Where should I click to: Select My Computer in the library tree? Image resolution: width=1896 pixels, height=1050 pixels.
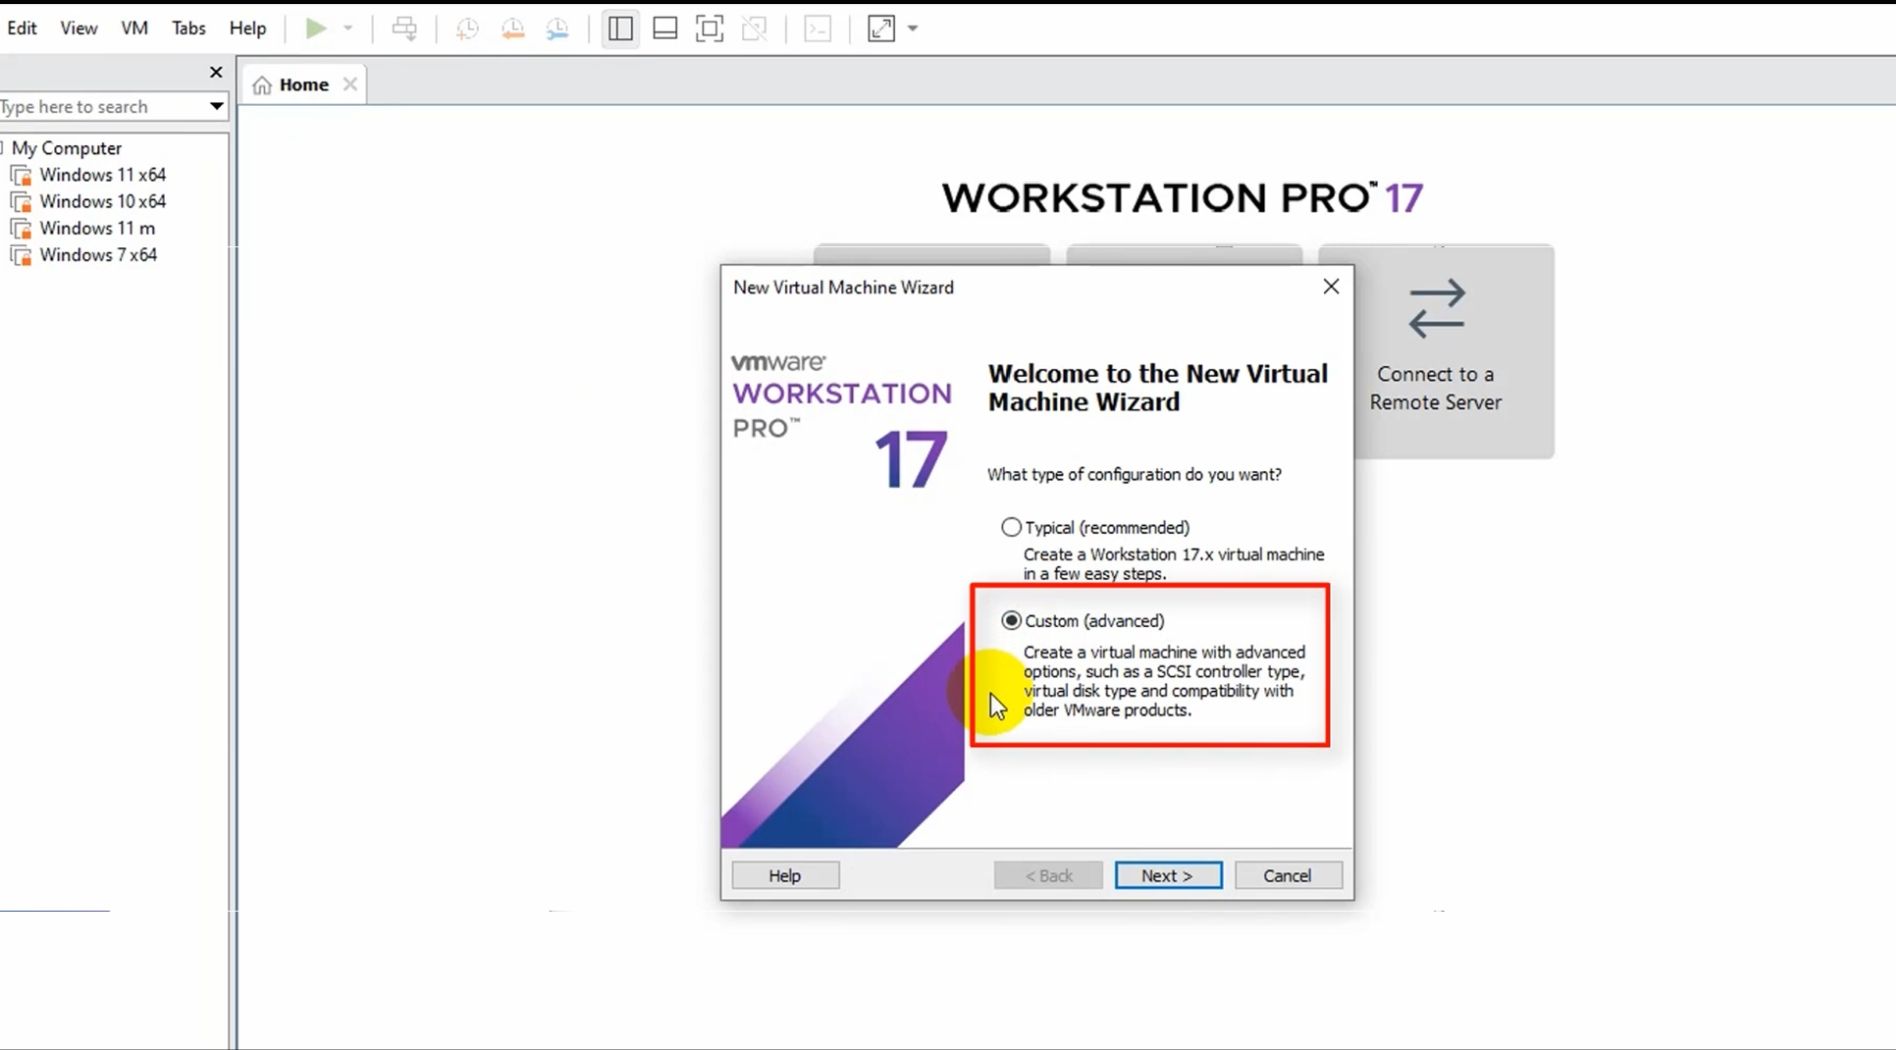point(66,148)
